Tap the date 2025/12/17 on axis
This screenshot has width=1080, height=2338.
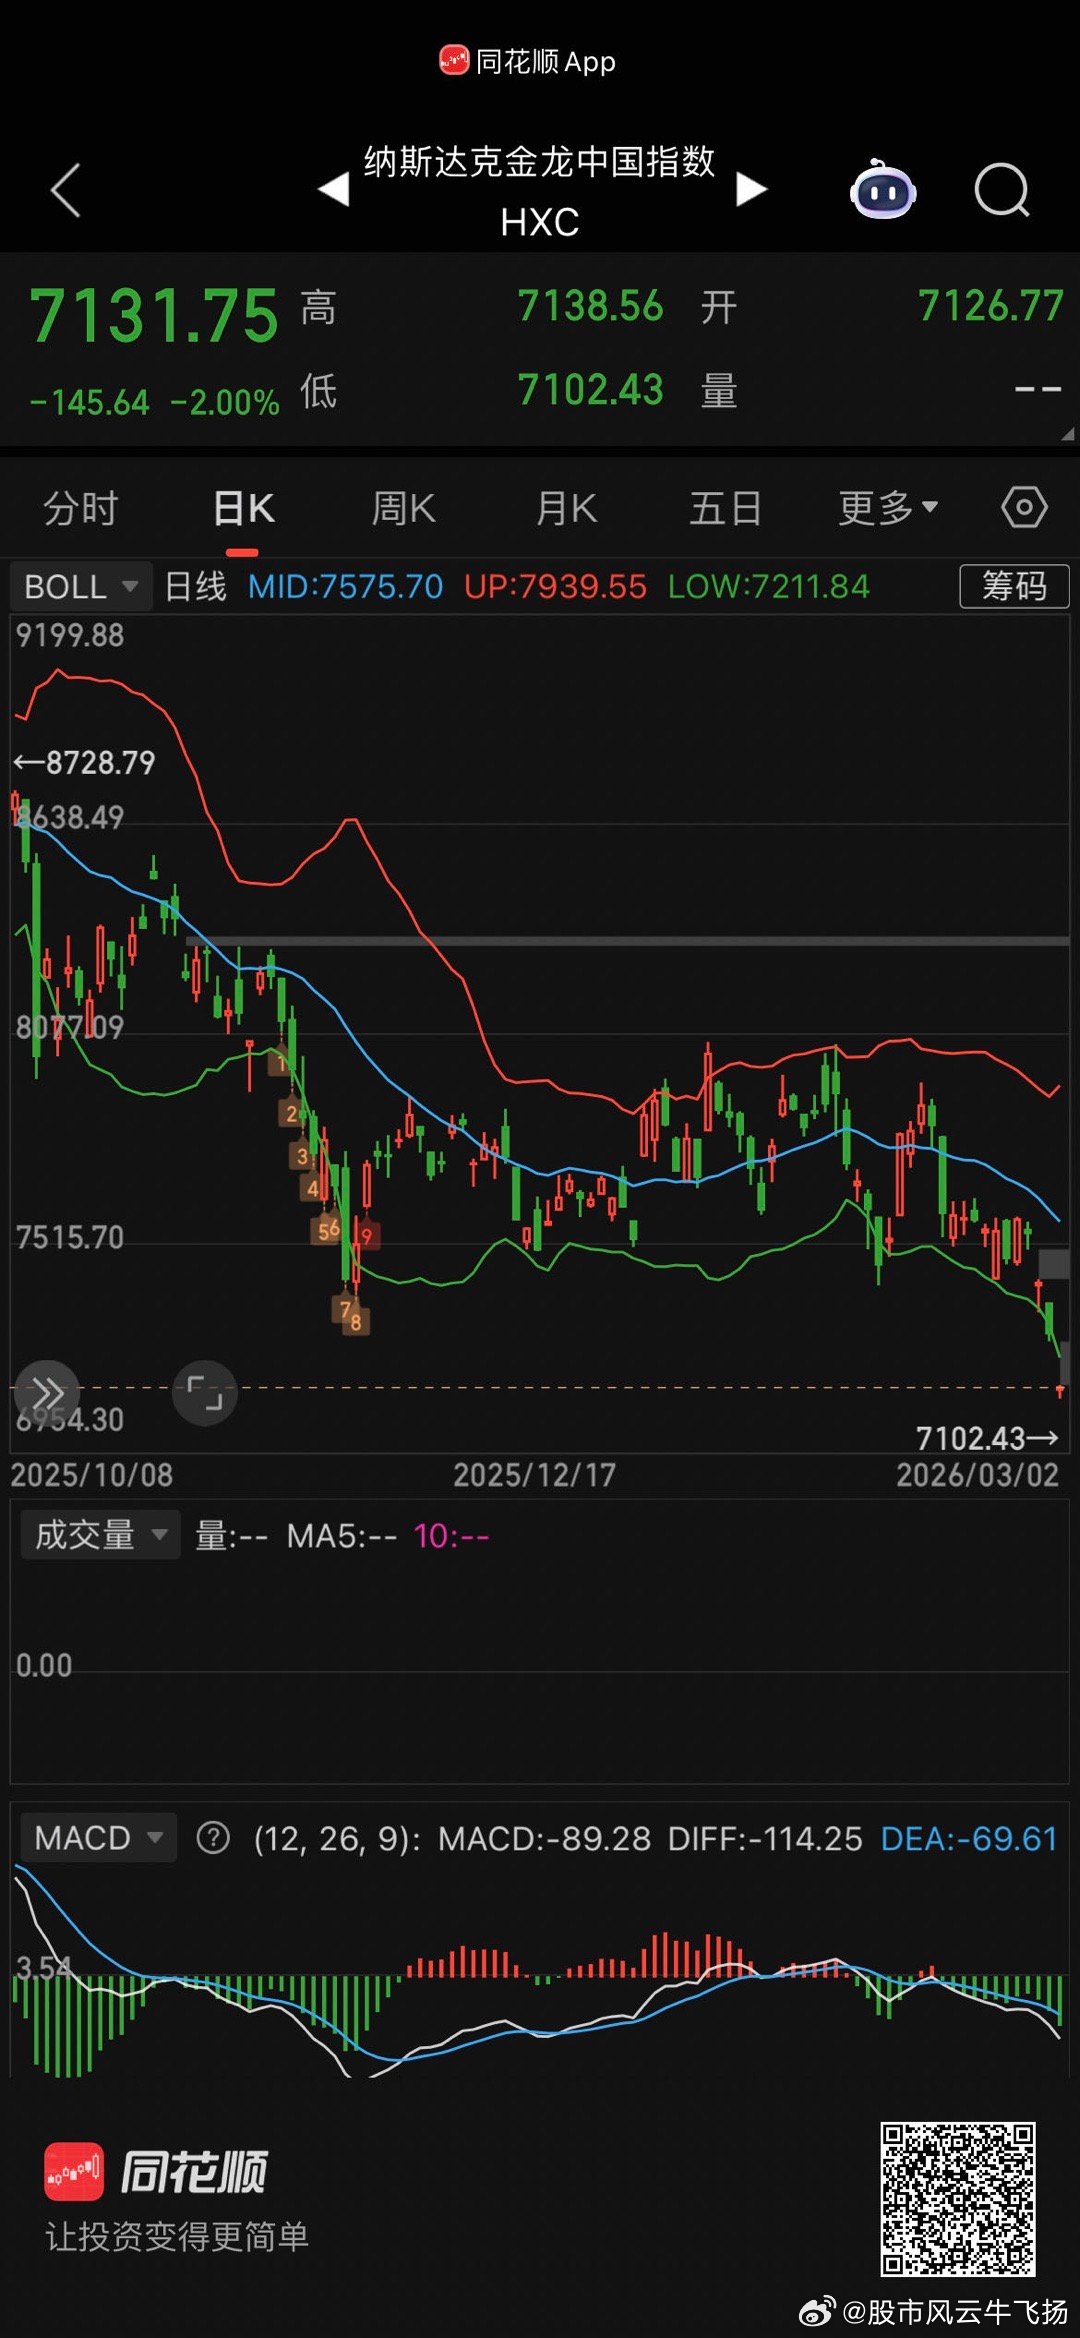(x=535, y=1475)
